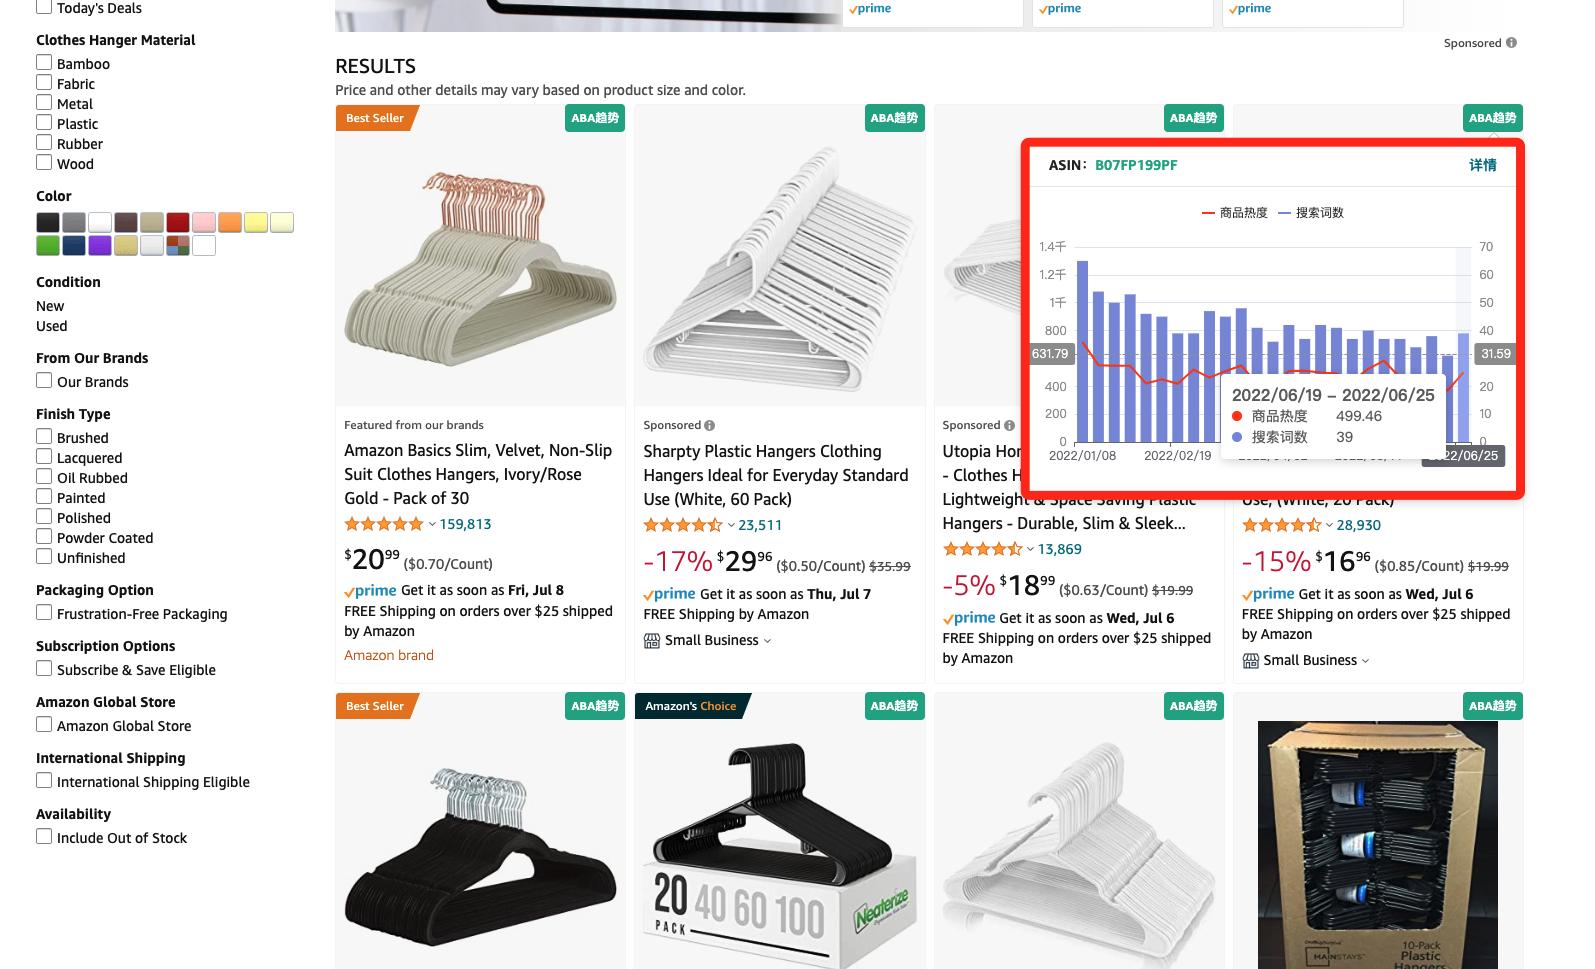This screenshot has height=969, width=1595.
Task: Click the ABA趋势 badge on Sharpty hangers
Action: pos(894,118)
